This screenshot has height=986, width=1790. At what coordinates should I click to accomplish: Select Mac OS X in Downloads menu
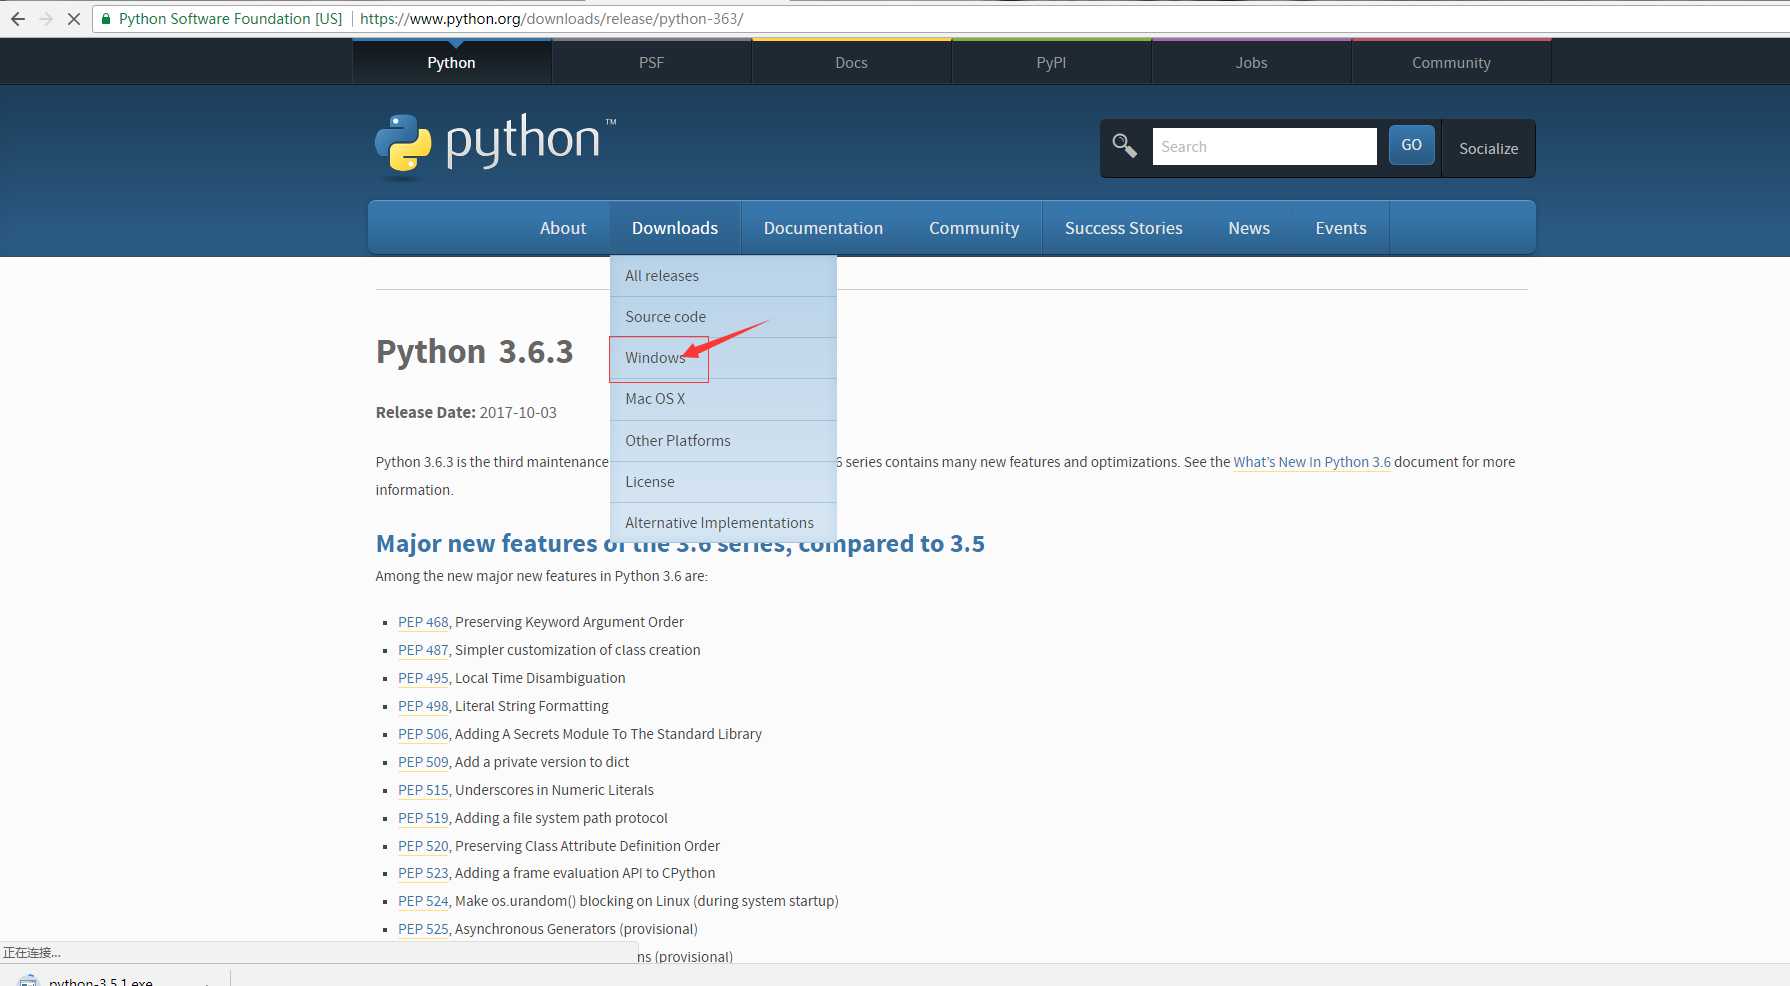click(723, 399)
